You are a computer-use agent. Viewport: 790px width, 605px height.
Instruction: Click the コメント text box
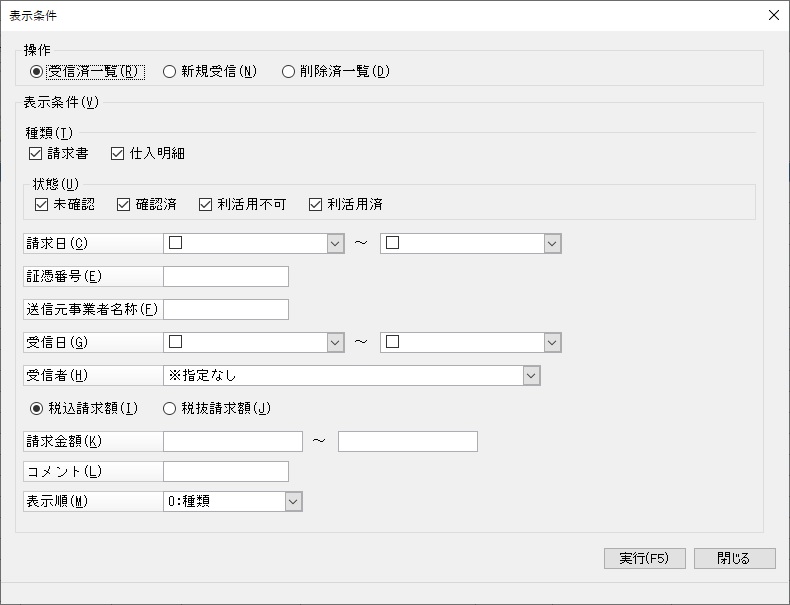pos(226,471)
